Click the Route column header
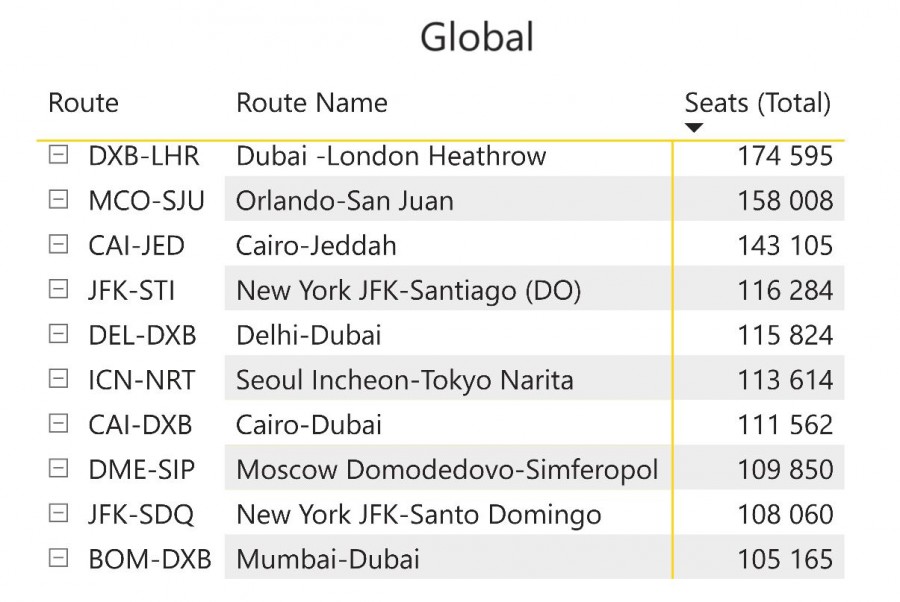This screenshot has height=602, width=900. pos(83,102)
